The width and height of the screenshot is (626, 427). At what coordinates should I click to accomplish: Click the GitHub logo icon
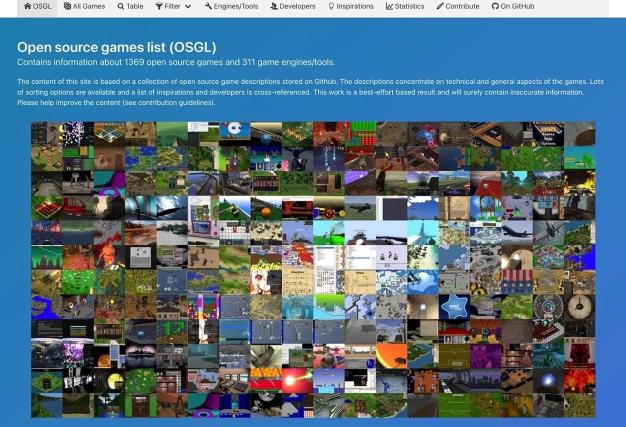495,6
